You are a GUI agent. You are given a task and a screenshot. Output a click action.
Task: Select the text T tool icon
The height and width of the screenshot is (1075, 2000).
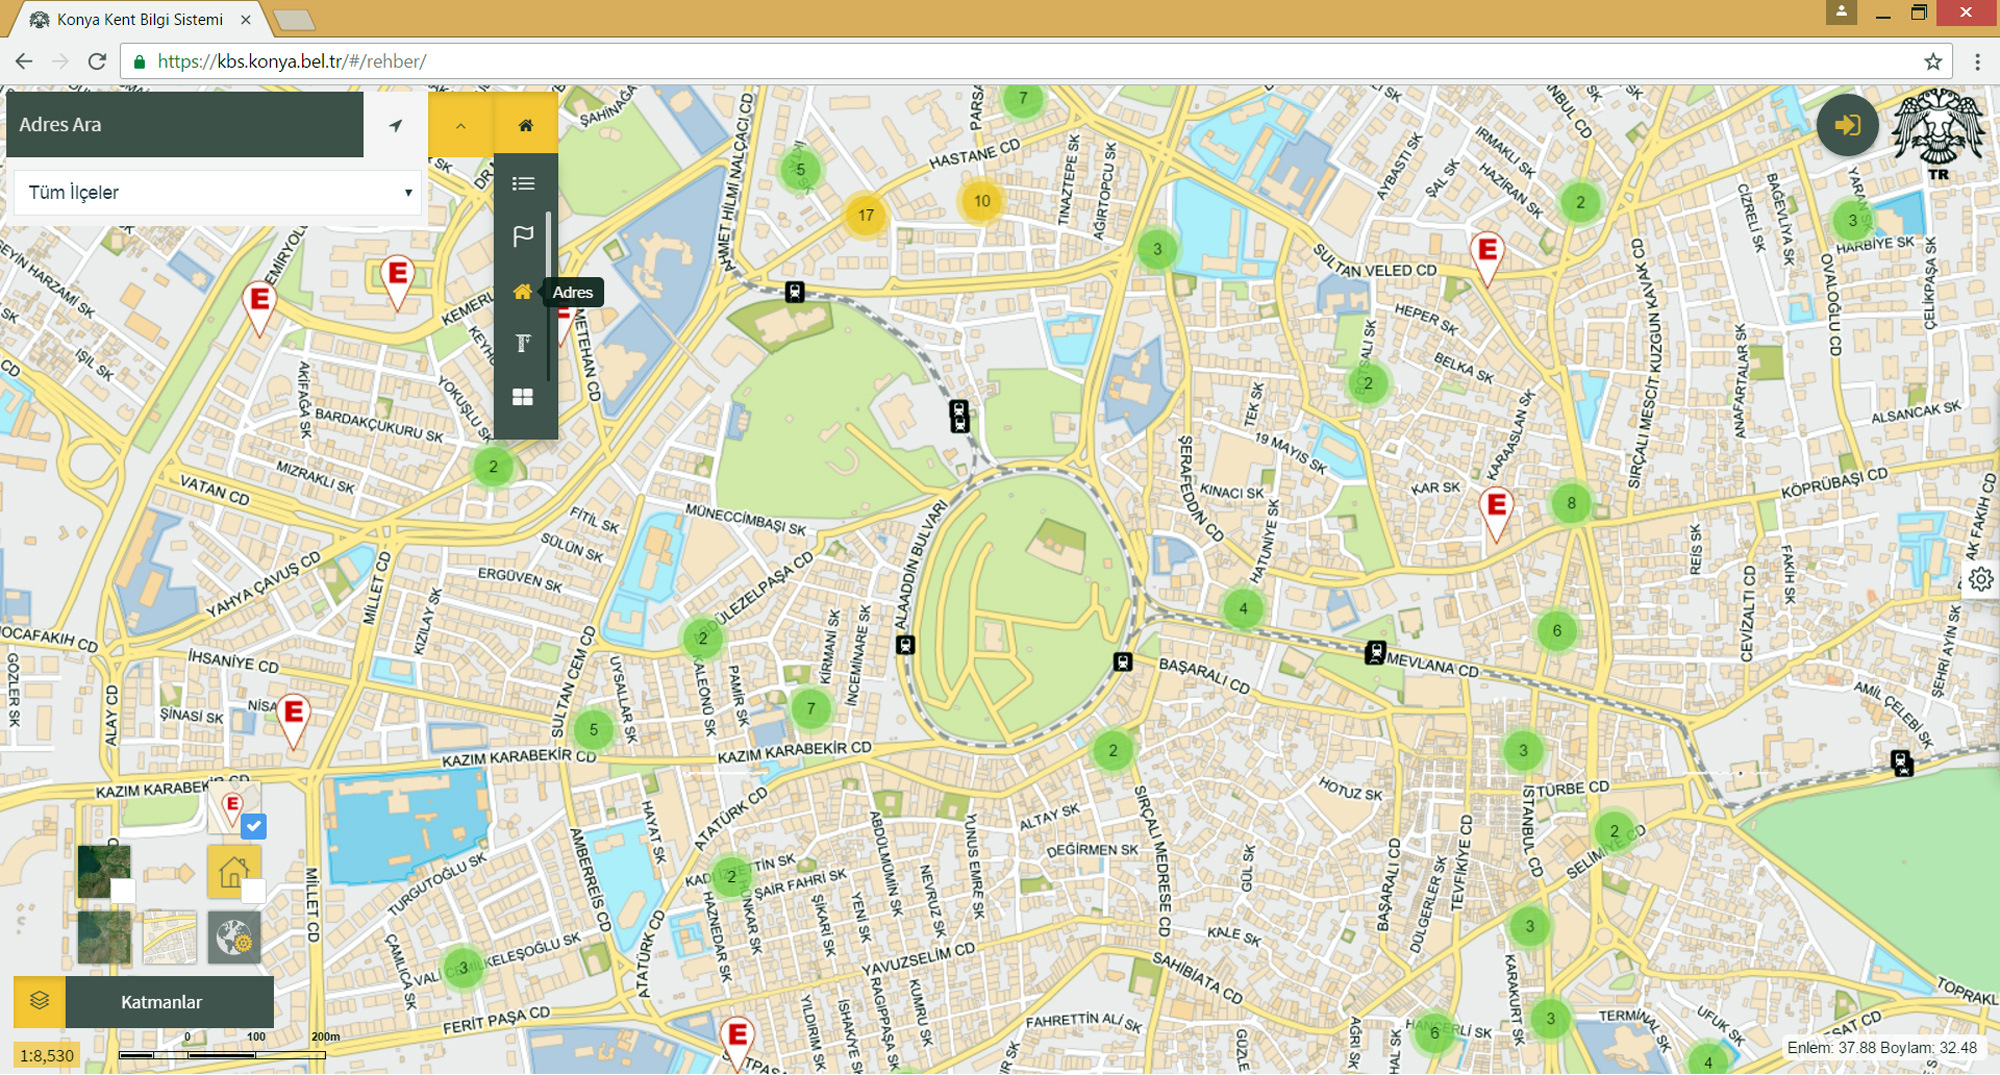click(523, 344)
